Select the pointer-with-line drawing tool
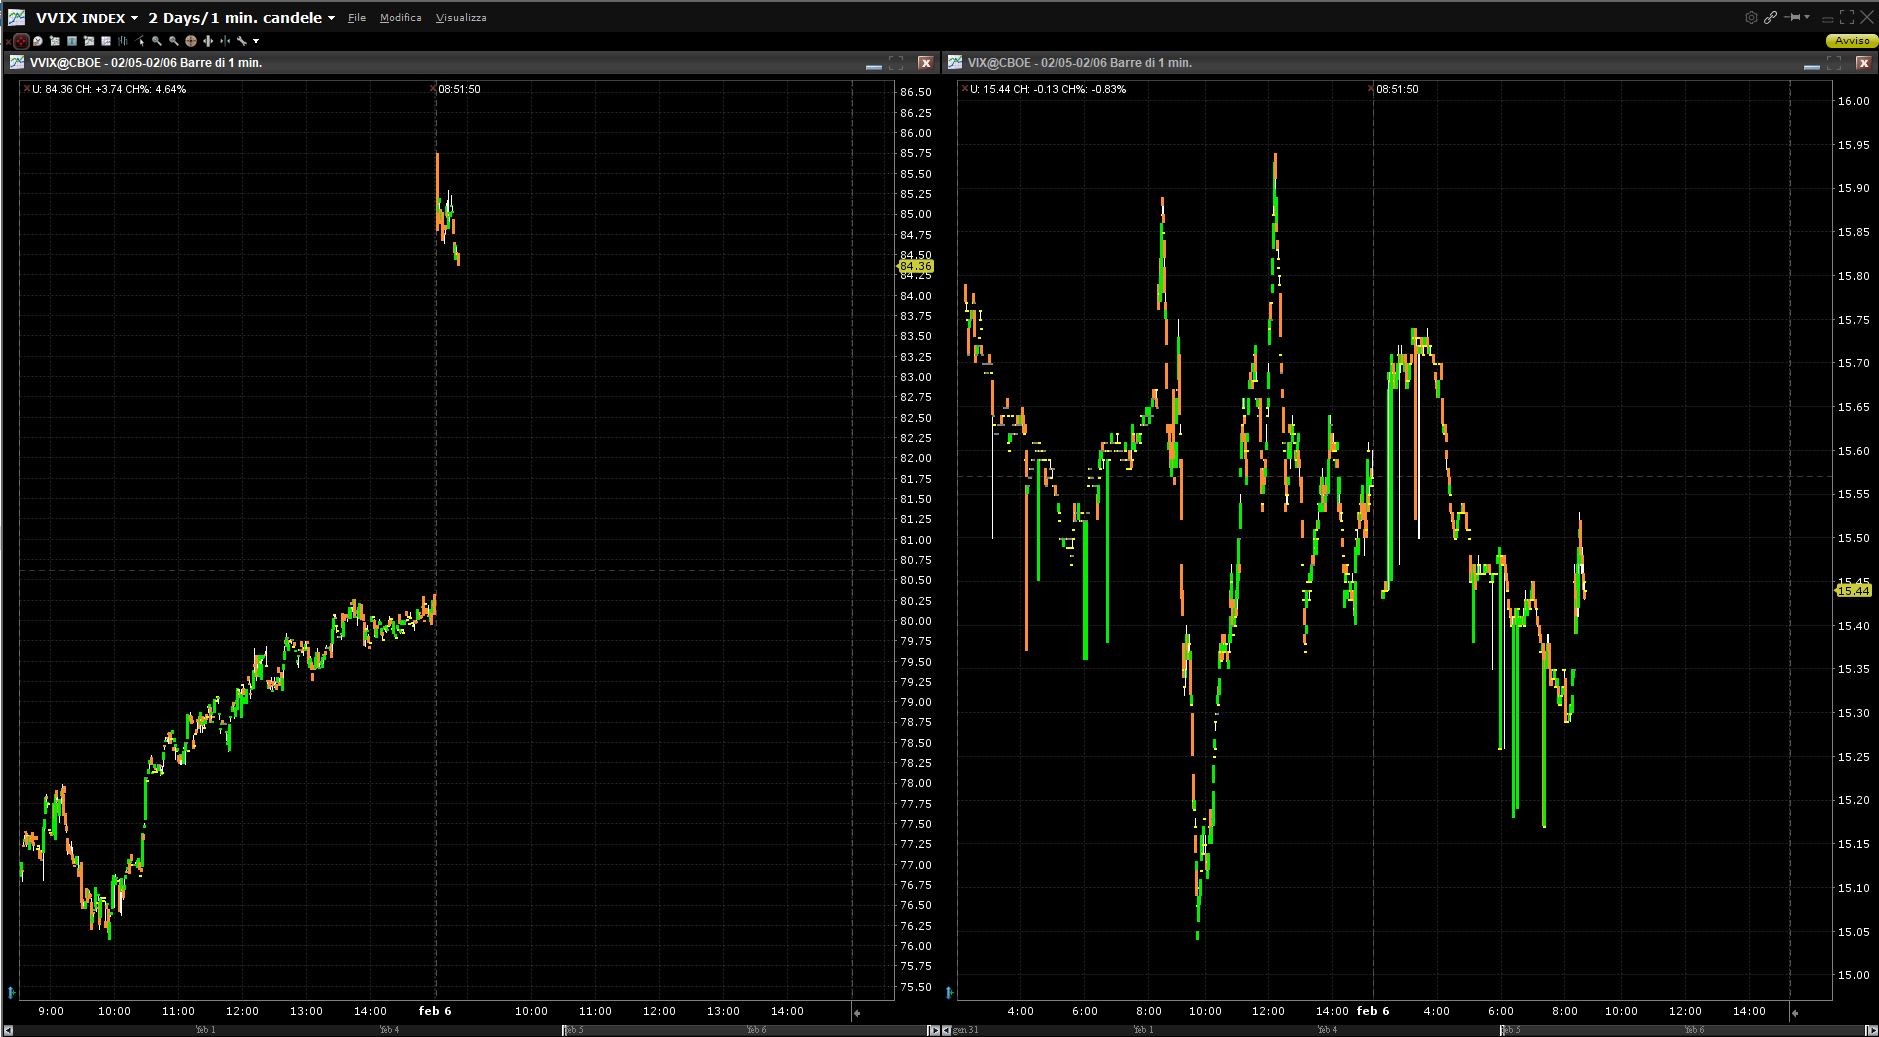This screenshot has width=1879, height=1037. 140,41
